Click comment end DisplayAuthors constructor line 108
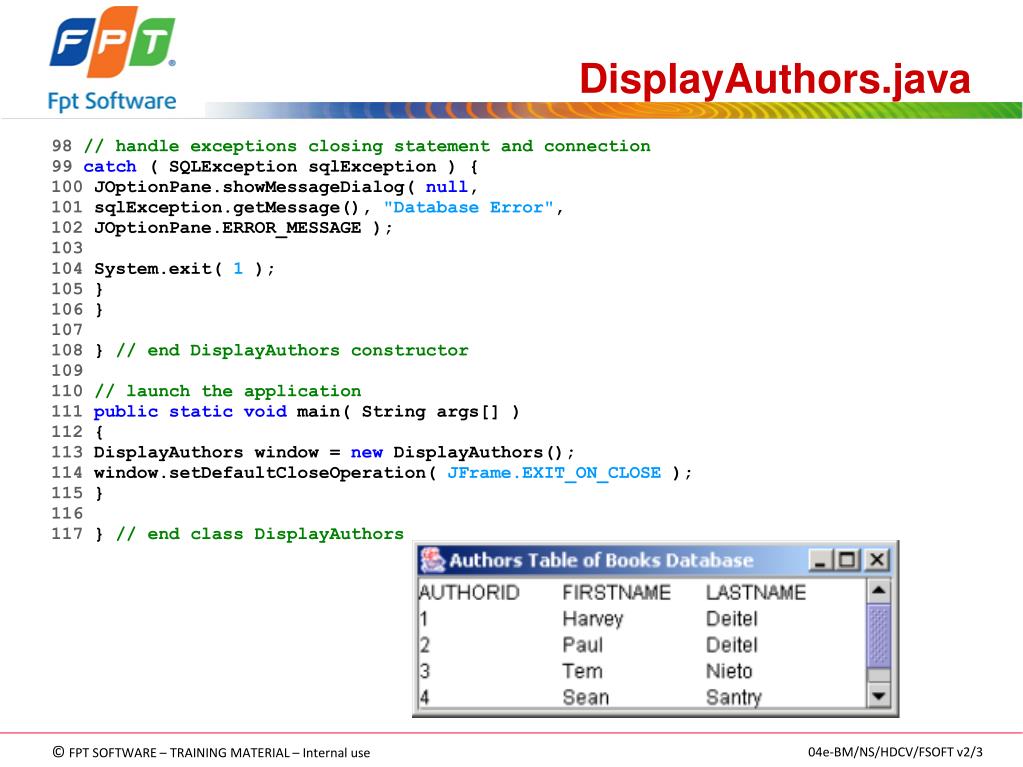The image size is (1023, 767). tap(292, 350)
